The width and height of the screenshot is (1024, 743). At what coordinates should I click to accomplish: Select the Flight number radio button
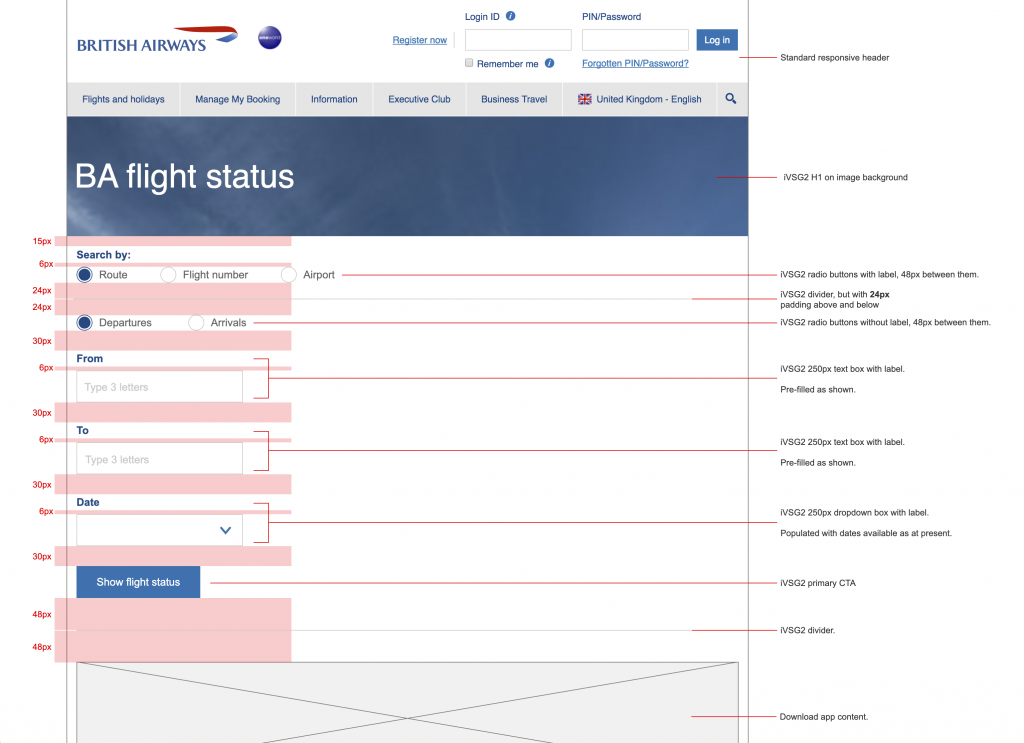pos(168,274)
